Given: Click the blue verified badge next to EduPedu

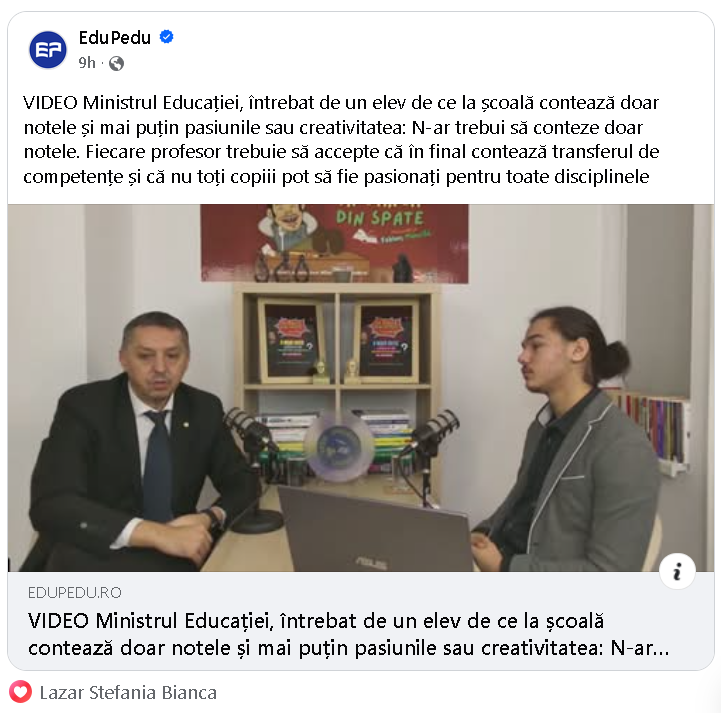Looking at the screenshot, I should (x=166, y=37).
